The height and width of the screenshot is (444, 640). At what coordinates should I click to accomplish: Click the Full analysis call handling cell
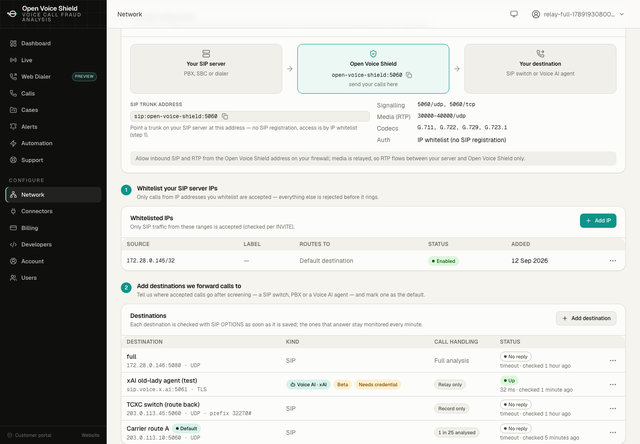451,361
